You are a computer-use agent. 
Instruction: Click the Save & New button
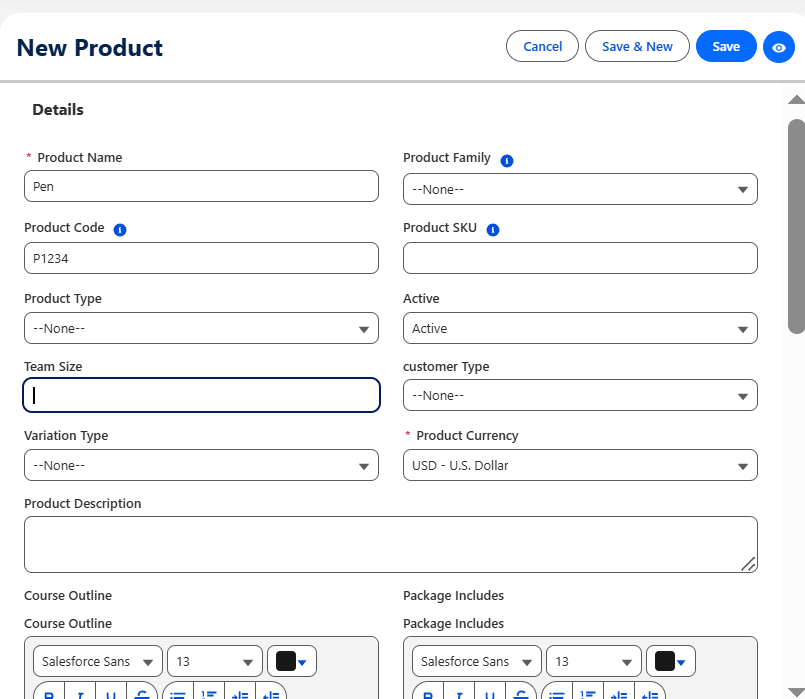coord(637,46)
